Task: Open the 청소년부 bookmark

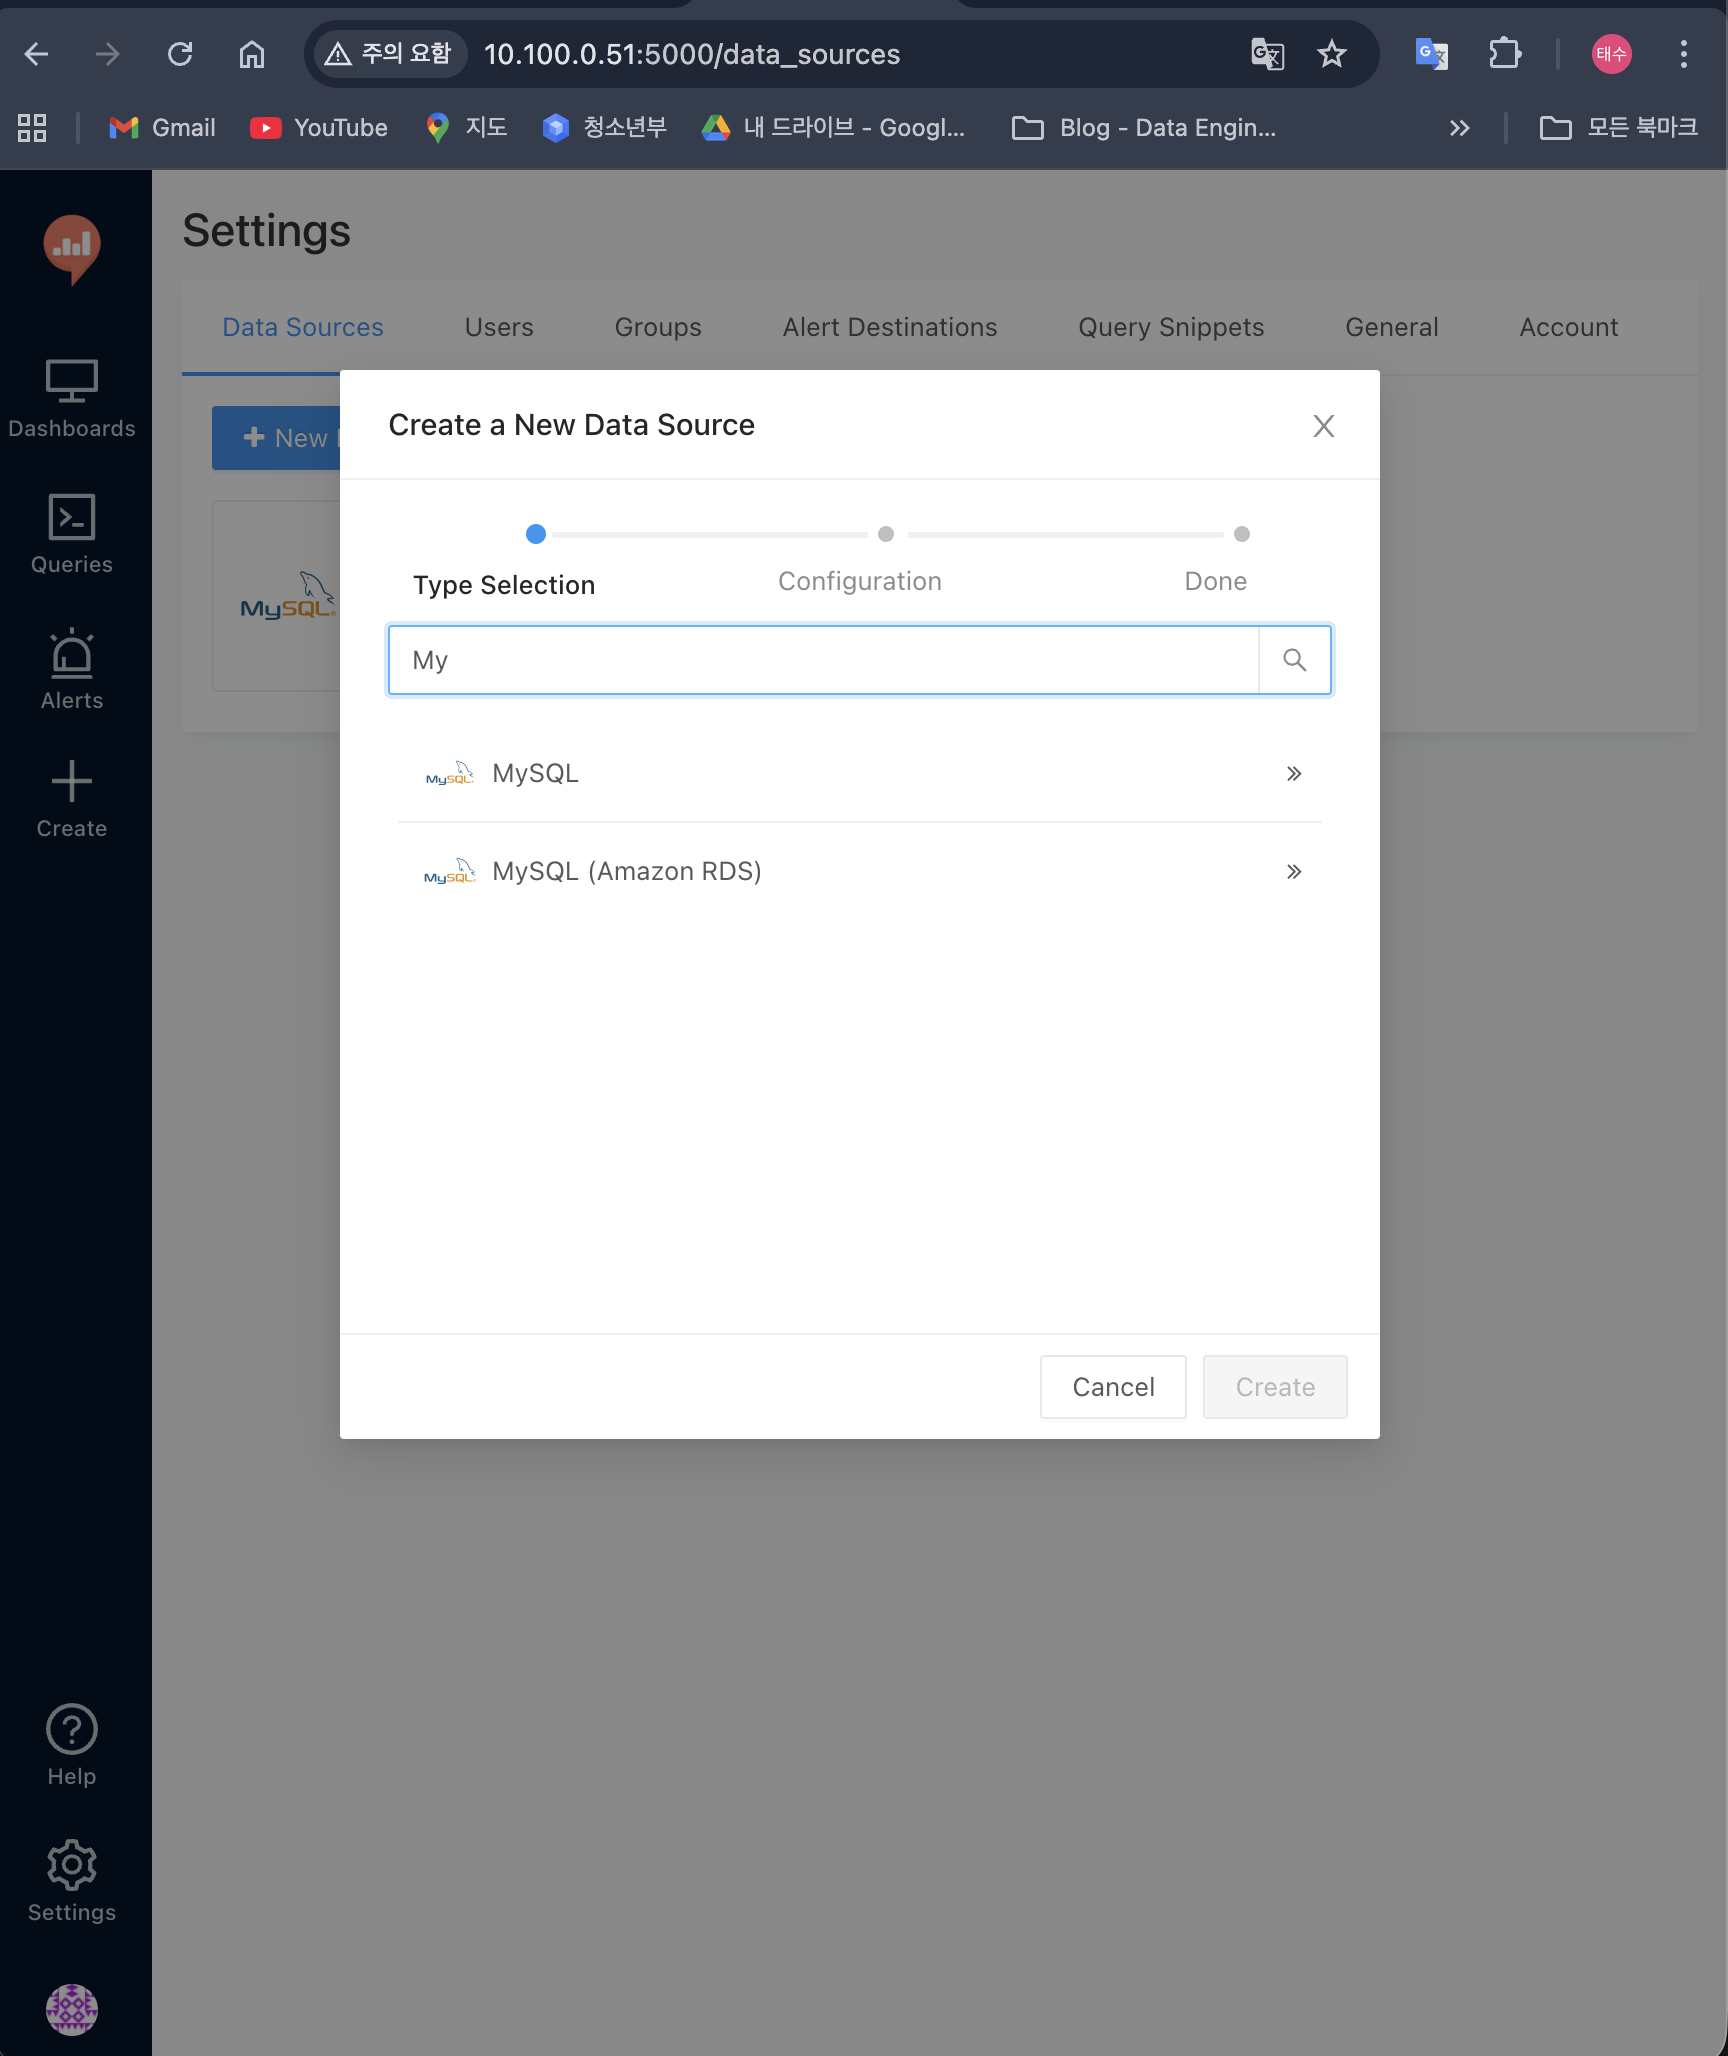Action: pyautogui.click(x=605, y=128)
